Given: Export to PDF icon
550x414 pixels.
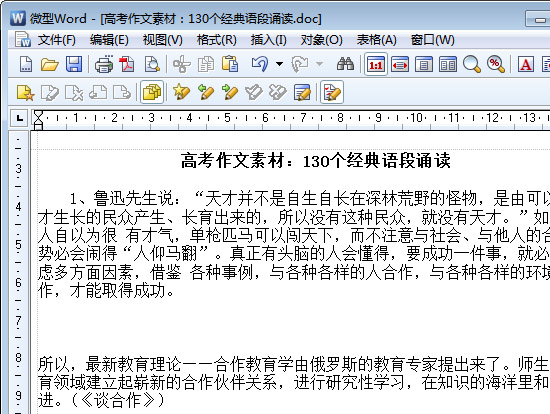Looking at the screenshot, I should coord(127,64).
